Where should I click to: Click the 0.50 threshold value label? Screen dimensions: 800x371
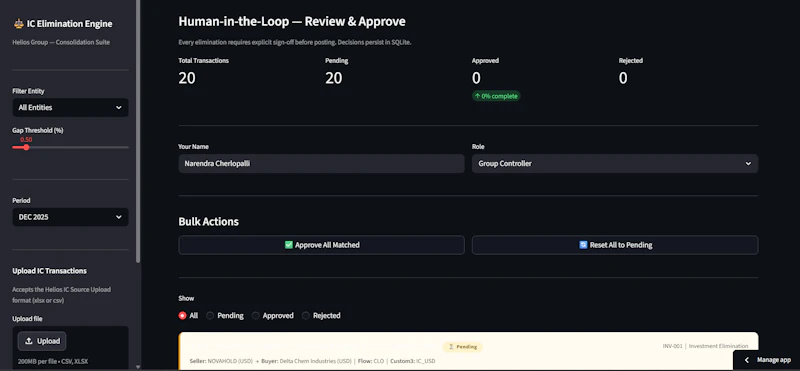tap(26, 140)
